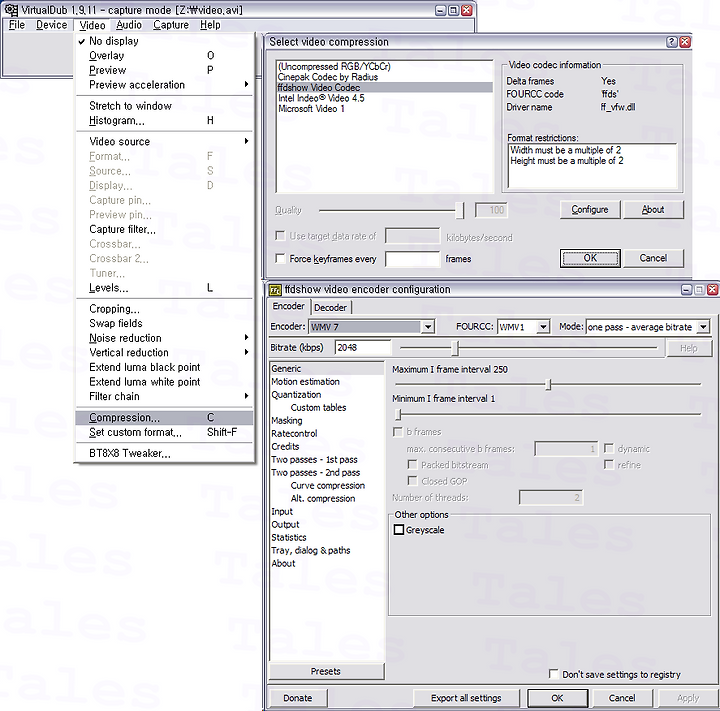The image size is (720, 711).
Task: Expand the Video source submenu
Action: 164,141
